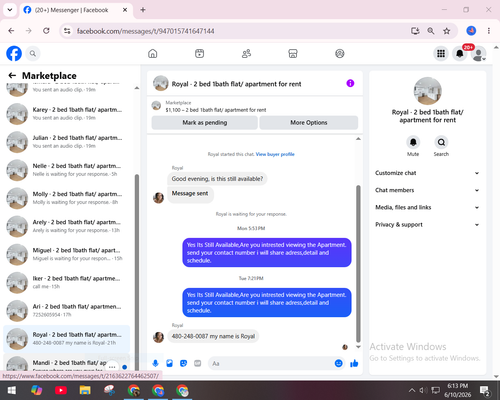The width and height of the screenshot is (500, 400).
Task: Expand the Customize chat section
Action: click(x=427, y=173)
